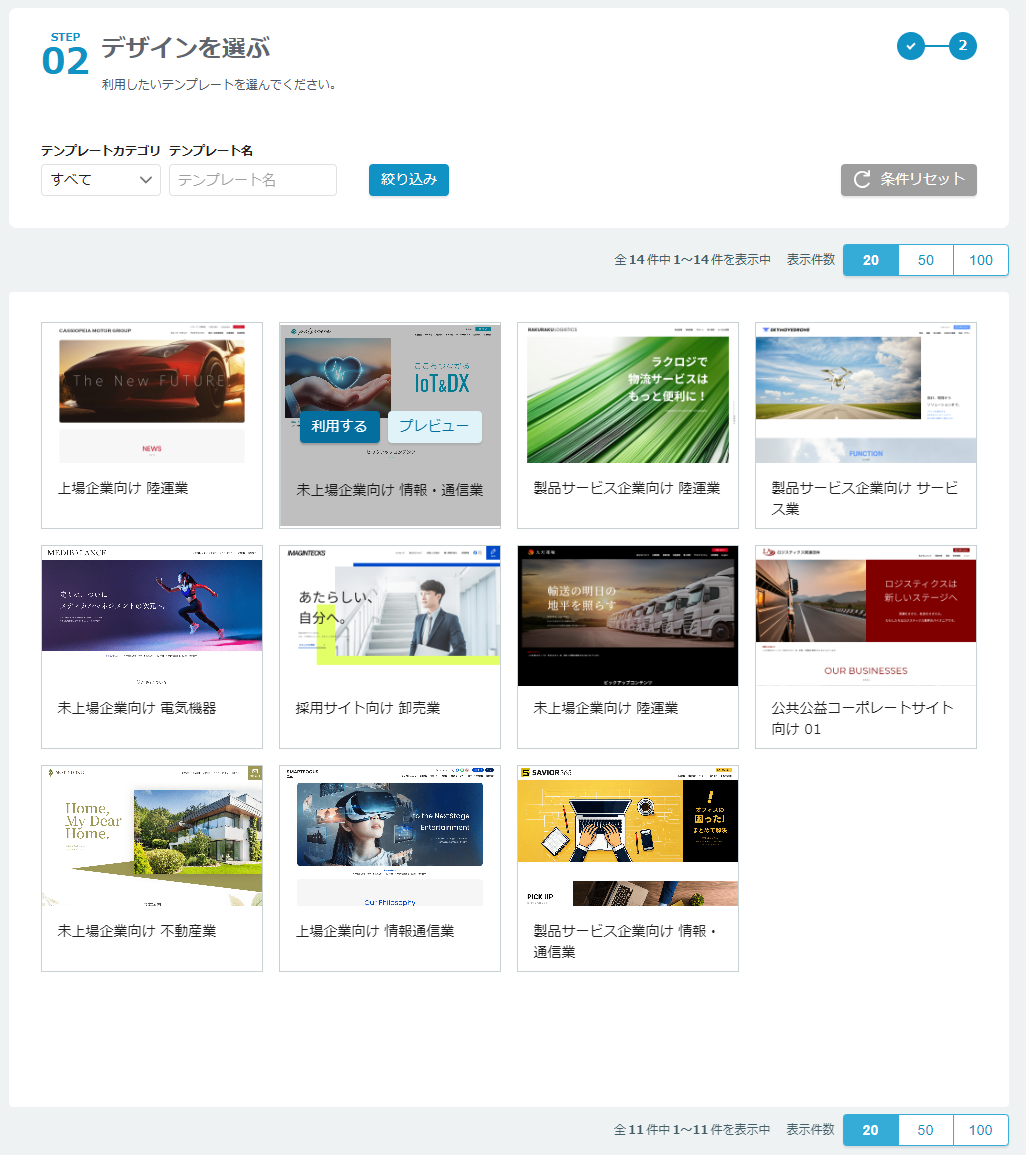Viewport: 1026px width, 1155px height.
Task: Click the completed step 1 checkmark circle
Action: 911,46
